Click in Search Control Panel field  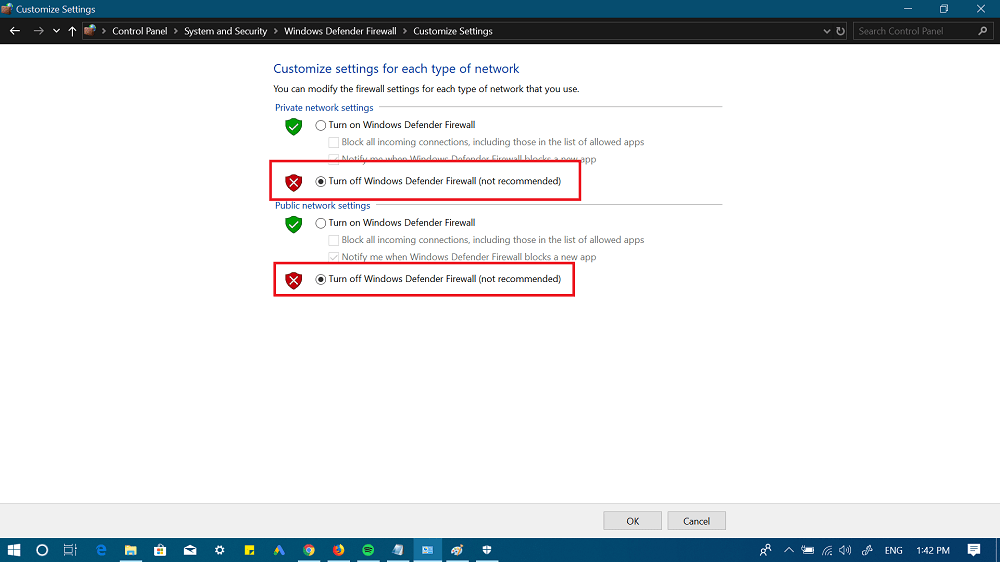click(915, 31)
